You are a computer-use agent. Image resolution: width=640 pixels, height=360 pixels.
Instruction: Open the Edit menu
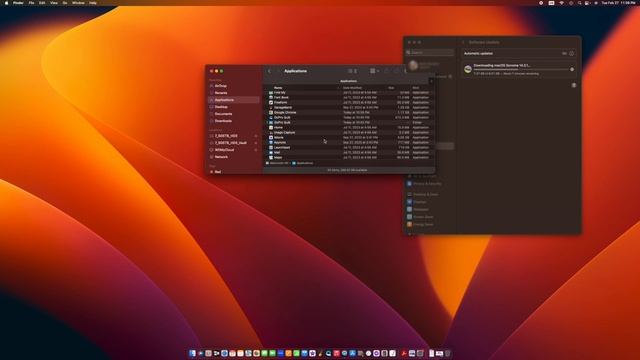click(x=42, y=3)
